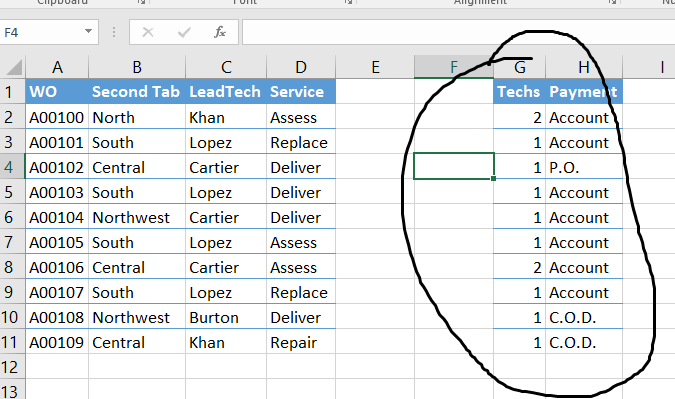The width and height of the screenshot is (675, 399).
Task: Click the Northwest cell in row 10
Action: [137, 317]
